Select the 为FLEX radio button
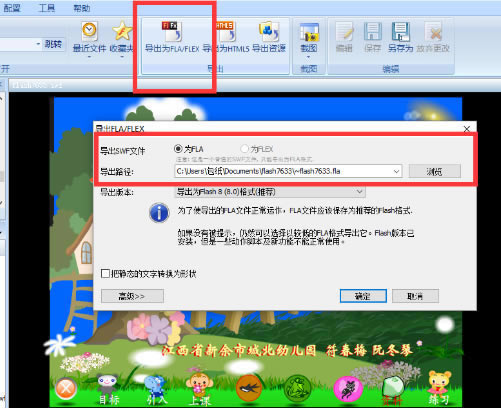The height and width of the screenshot is (408, 501). click(x=245, y=148)
